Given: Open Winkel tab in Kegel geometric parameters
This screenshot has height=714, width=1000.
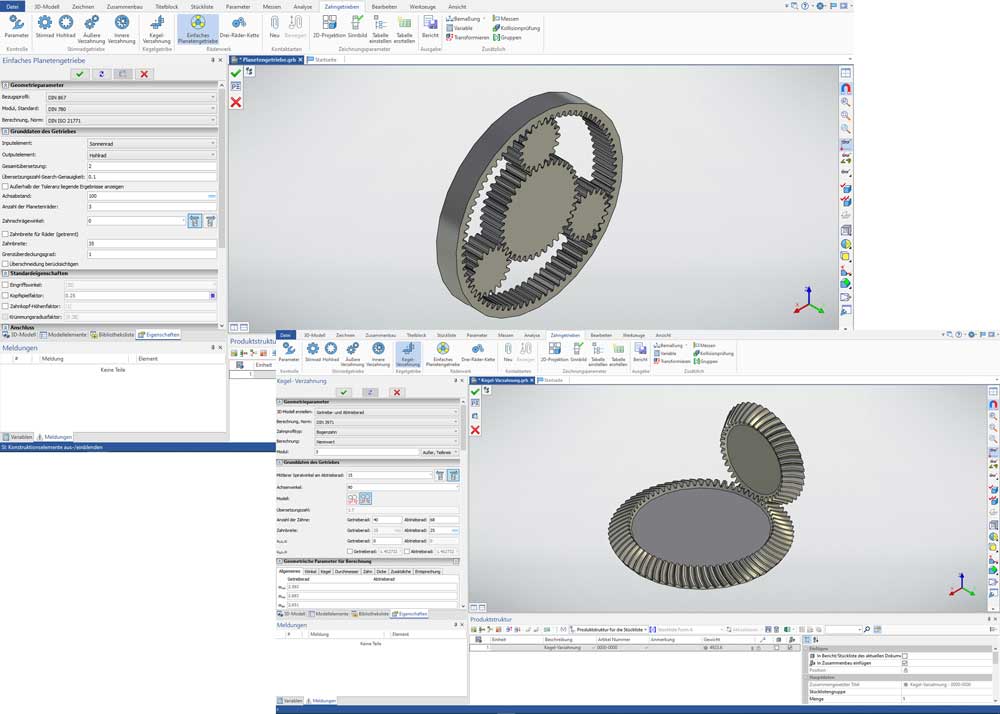Looking at the screenshot, I should (x=310, y=572).
